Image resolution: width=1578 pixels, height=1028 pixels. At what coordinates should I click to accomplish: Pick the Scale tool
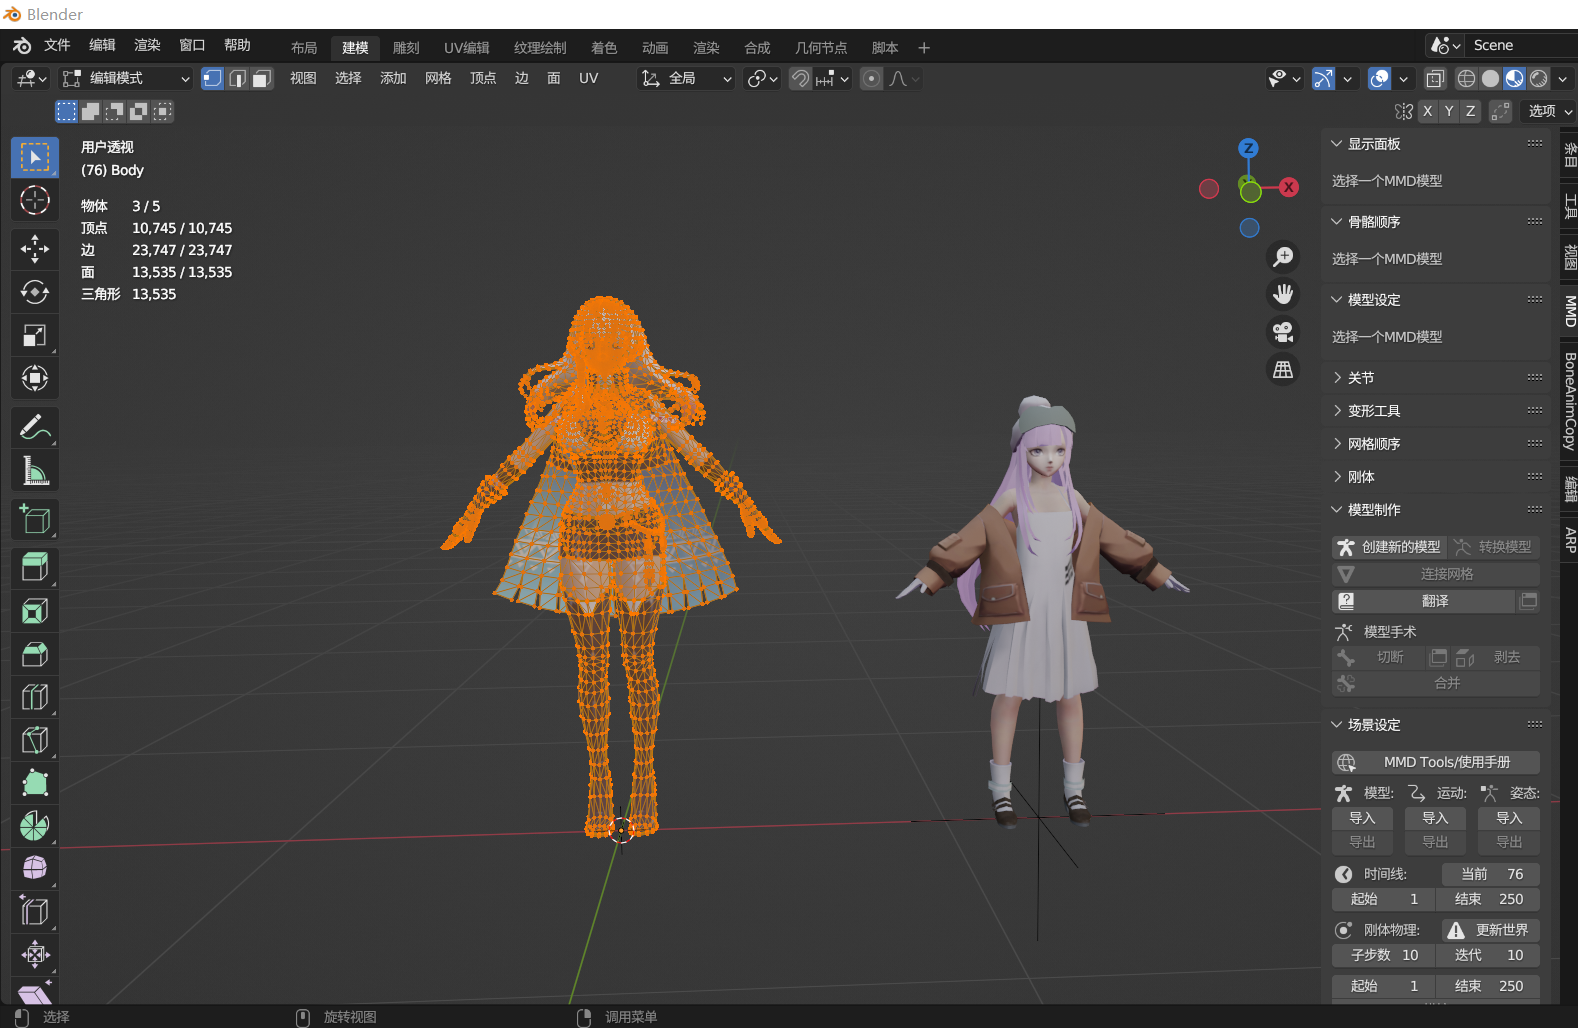[35, 335]
